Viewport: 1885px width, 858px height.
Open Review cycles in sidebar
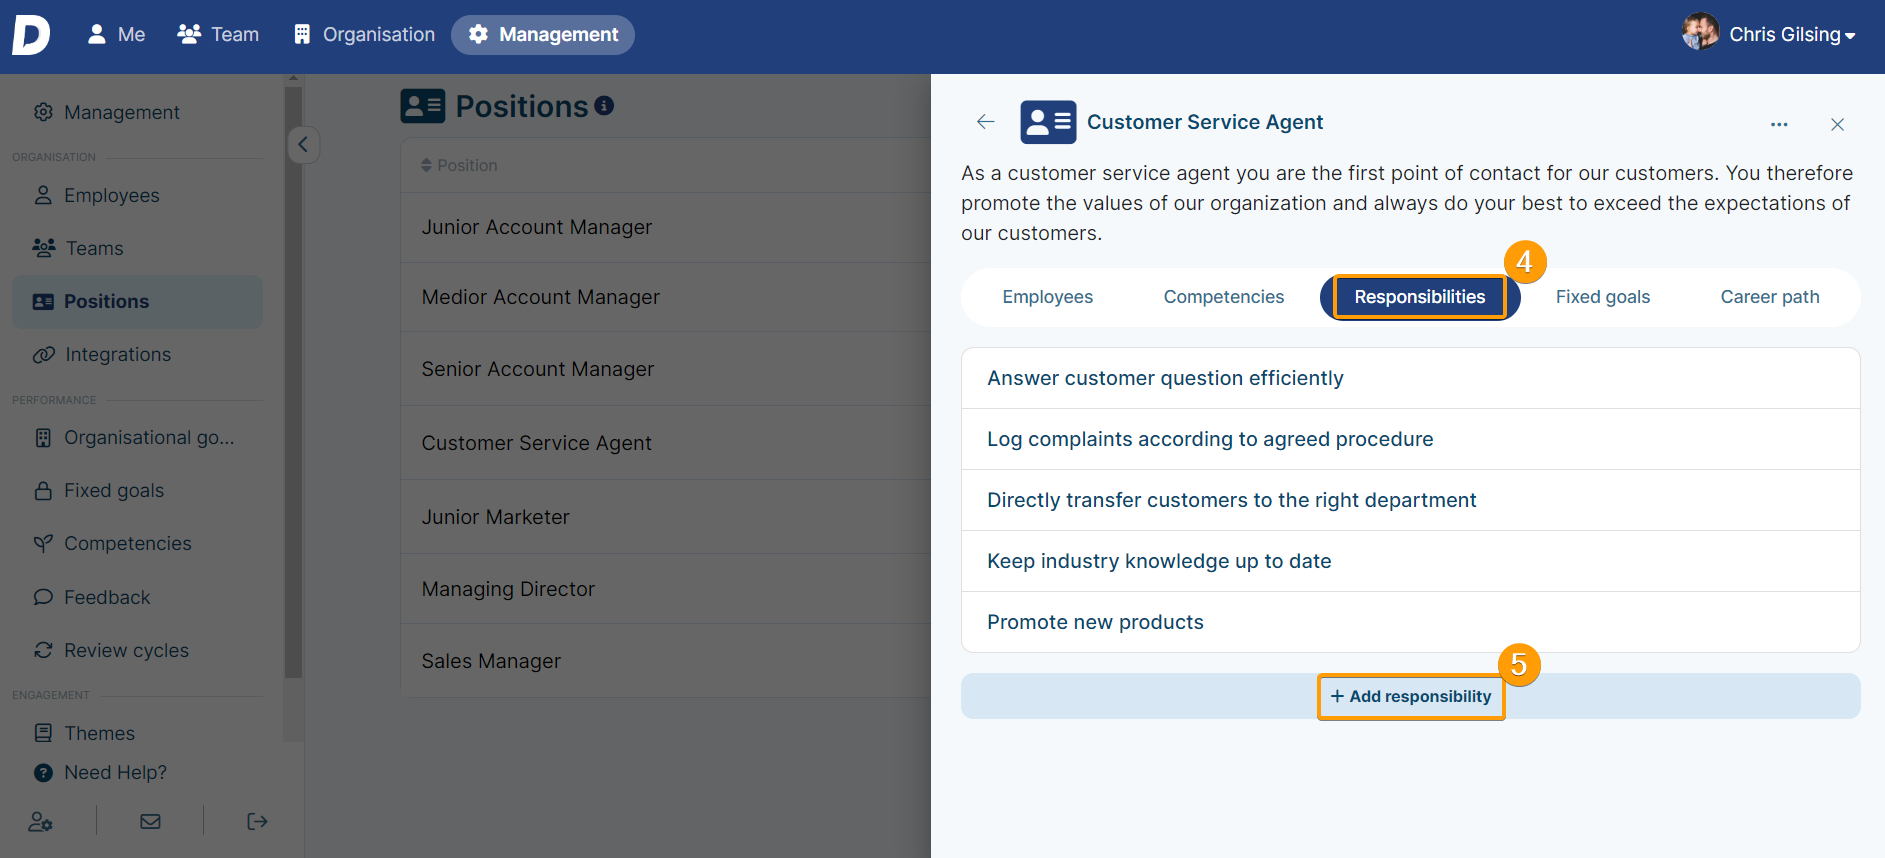[x=137, y=651]
